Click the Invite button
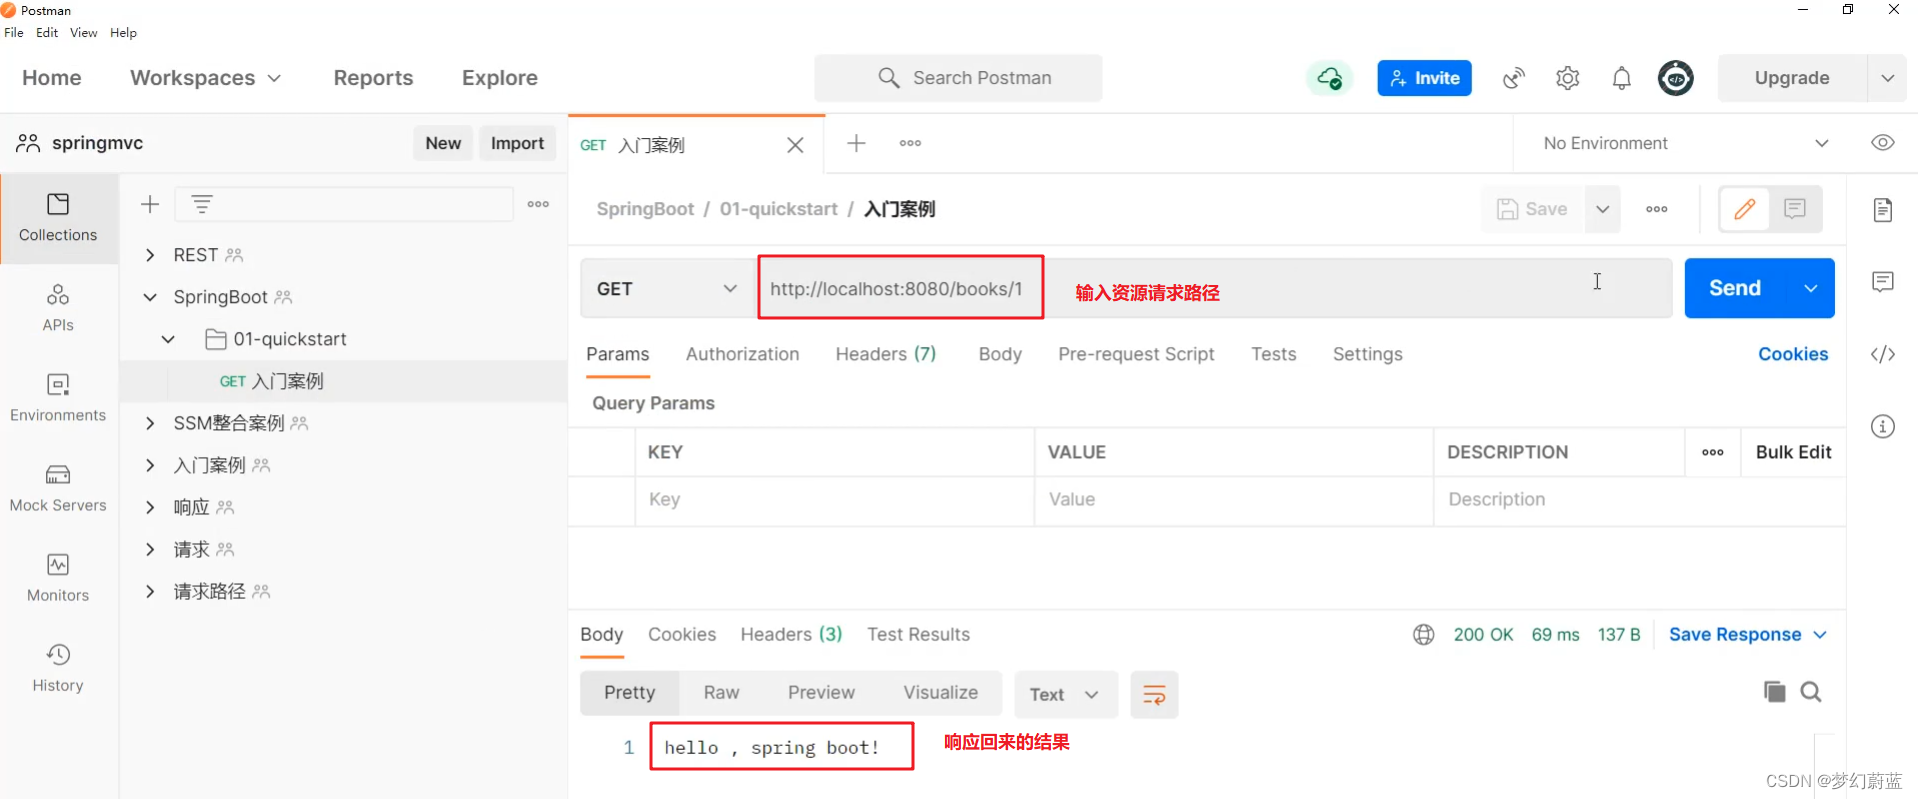This screenshot has height=799, width=1918. pos(1424,78)
